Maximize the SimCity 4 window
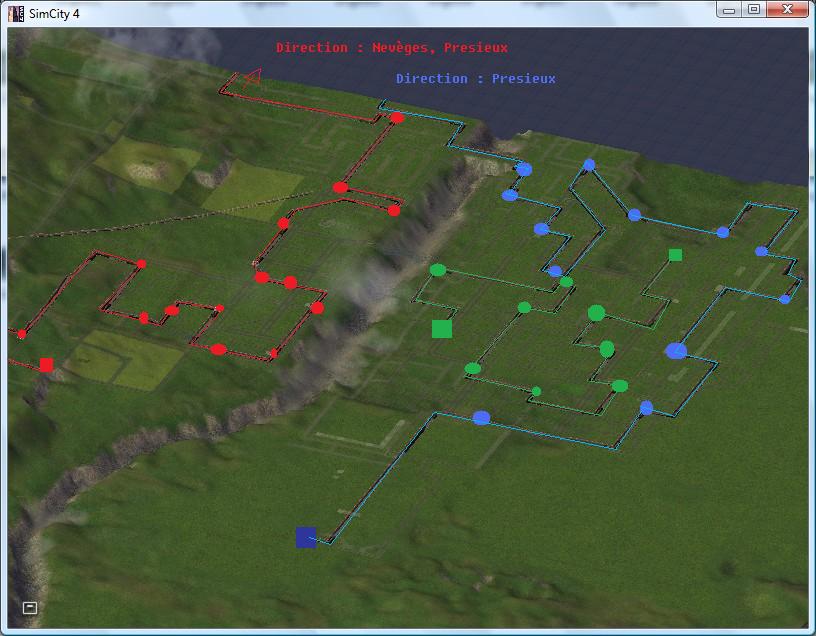 coord(754,10)
